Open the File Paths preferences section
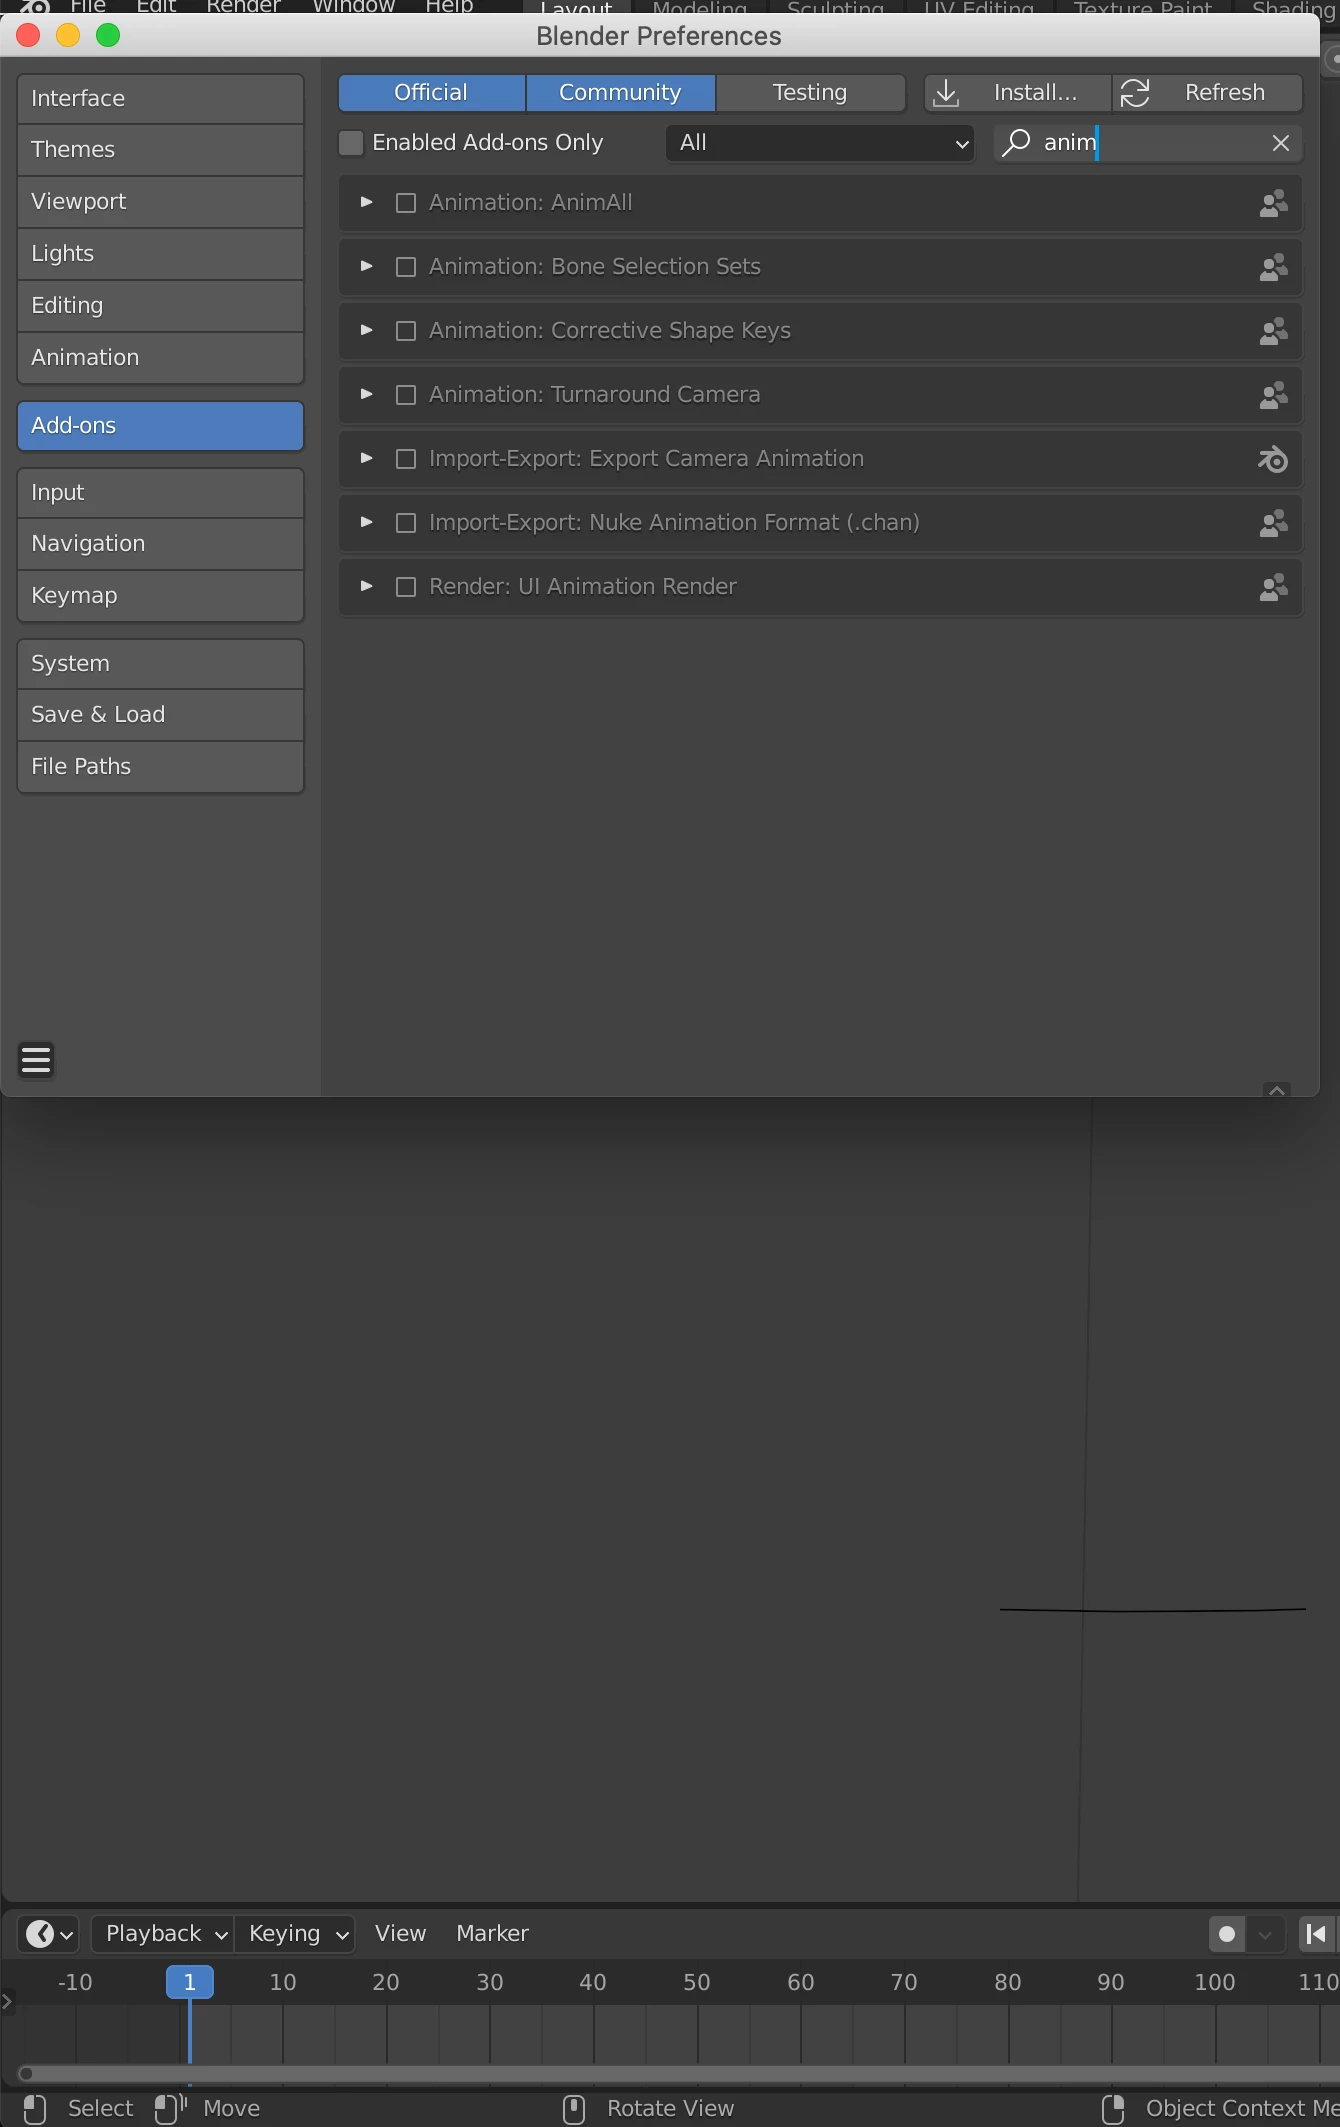This screenshot has width=1340, height=2127. 160,767
